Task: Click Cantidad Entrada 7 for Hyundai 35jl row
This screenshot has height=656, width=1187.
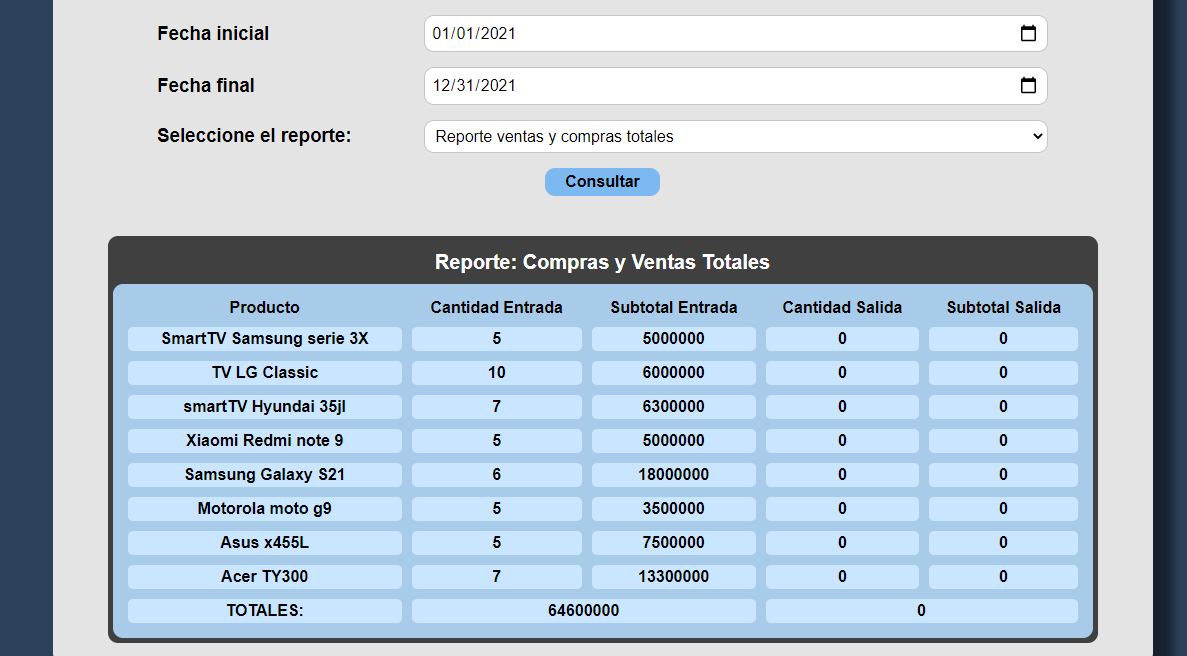Action: 497,407
